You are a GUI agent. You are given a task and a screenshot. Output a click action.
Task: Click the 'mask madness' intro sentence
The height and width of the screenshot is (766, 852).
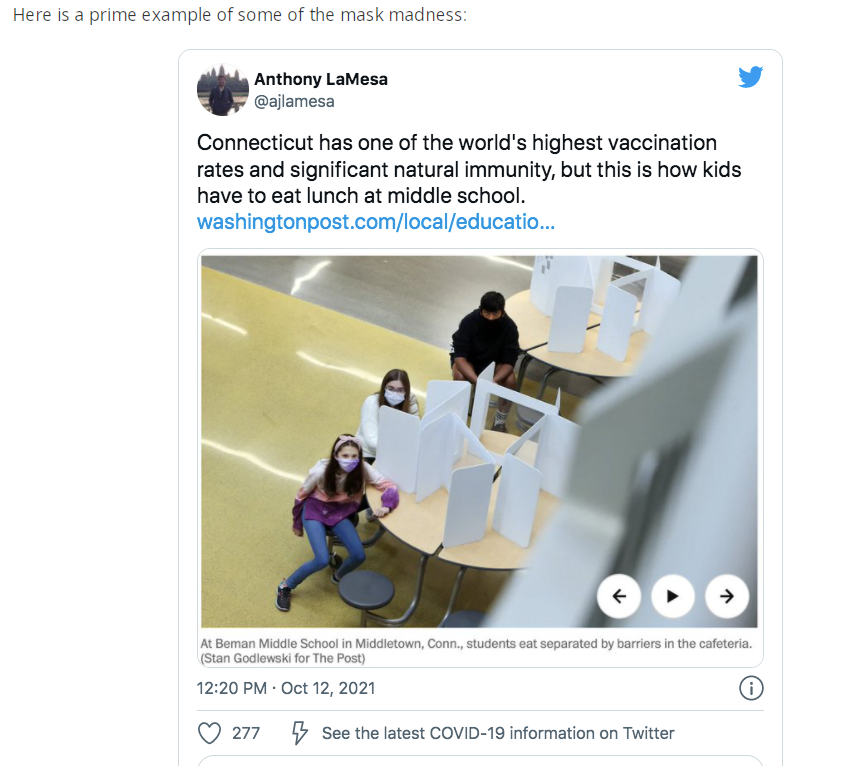[239, 17]
